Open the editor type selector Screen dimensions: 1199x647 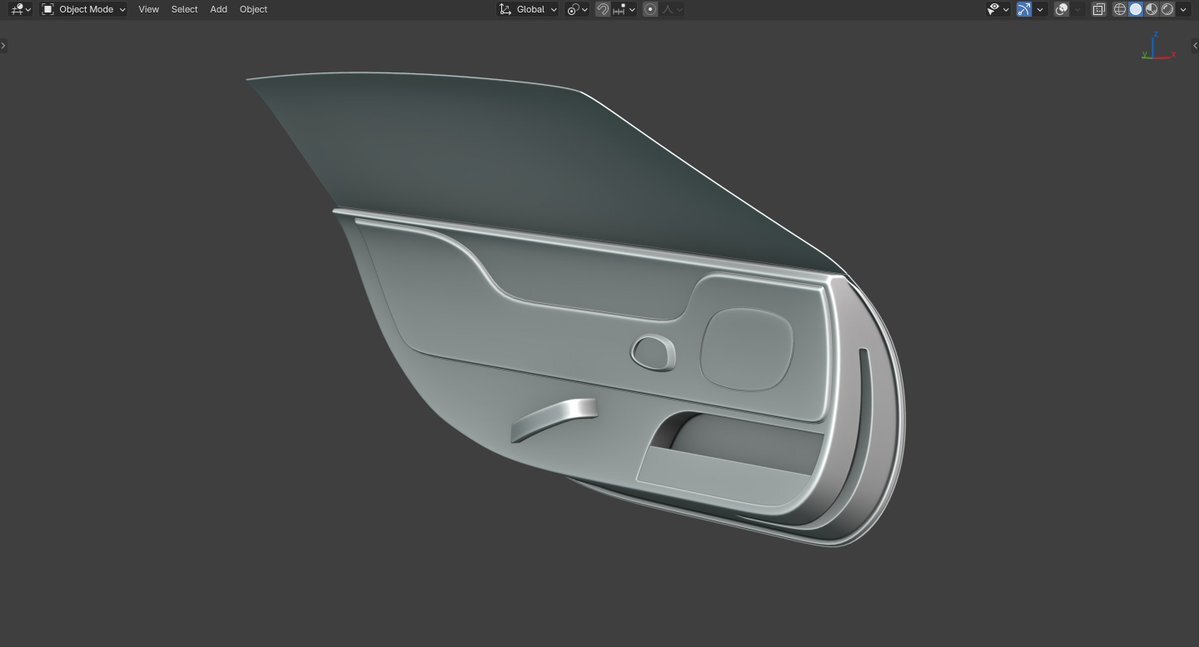20,9
